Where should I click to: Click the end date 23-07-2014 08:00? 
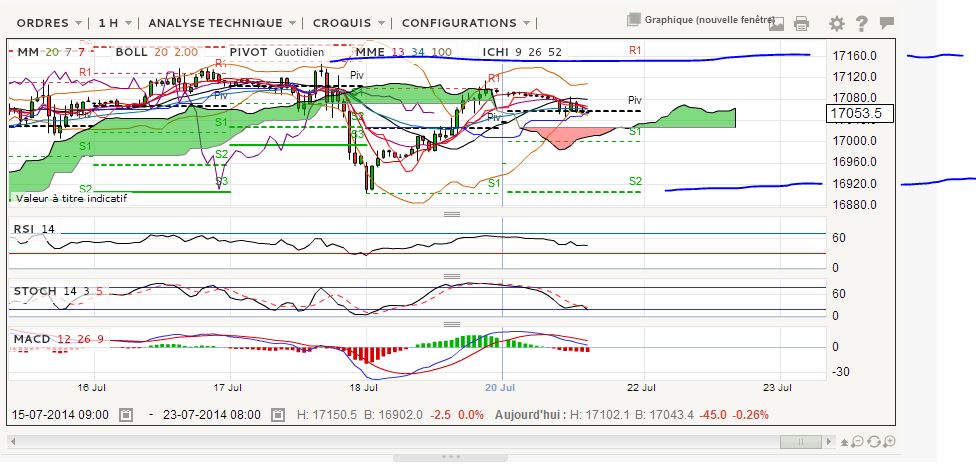(x=212, y=414)
